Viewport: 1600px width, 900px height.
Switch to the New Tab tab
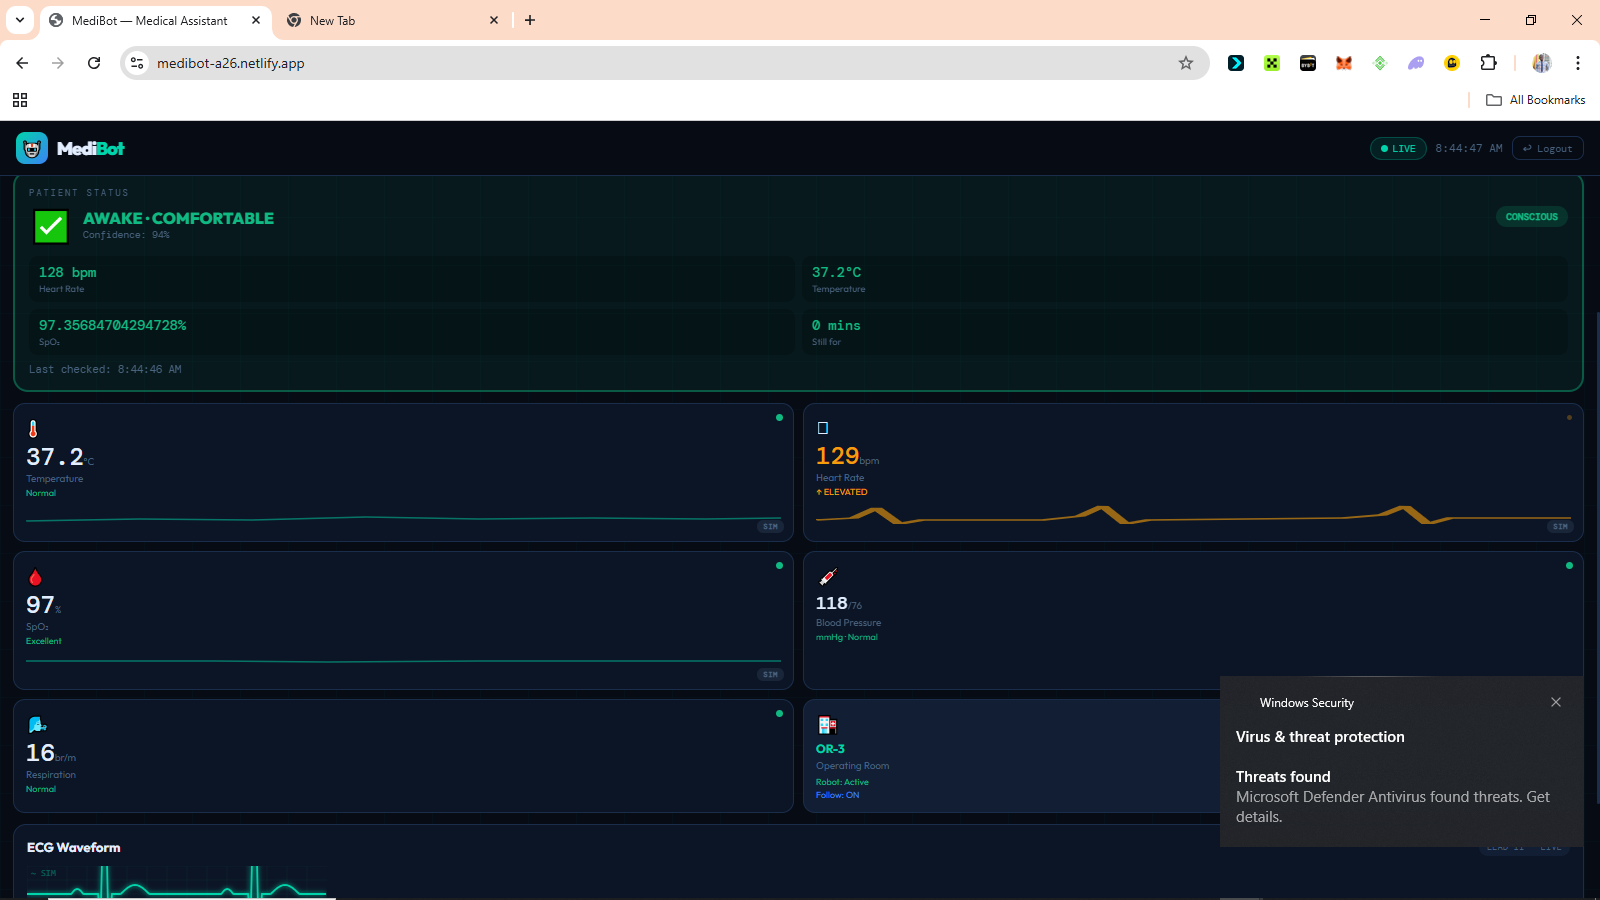[x=392, y=20]
